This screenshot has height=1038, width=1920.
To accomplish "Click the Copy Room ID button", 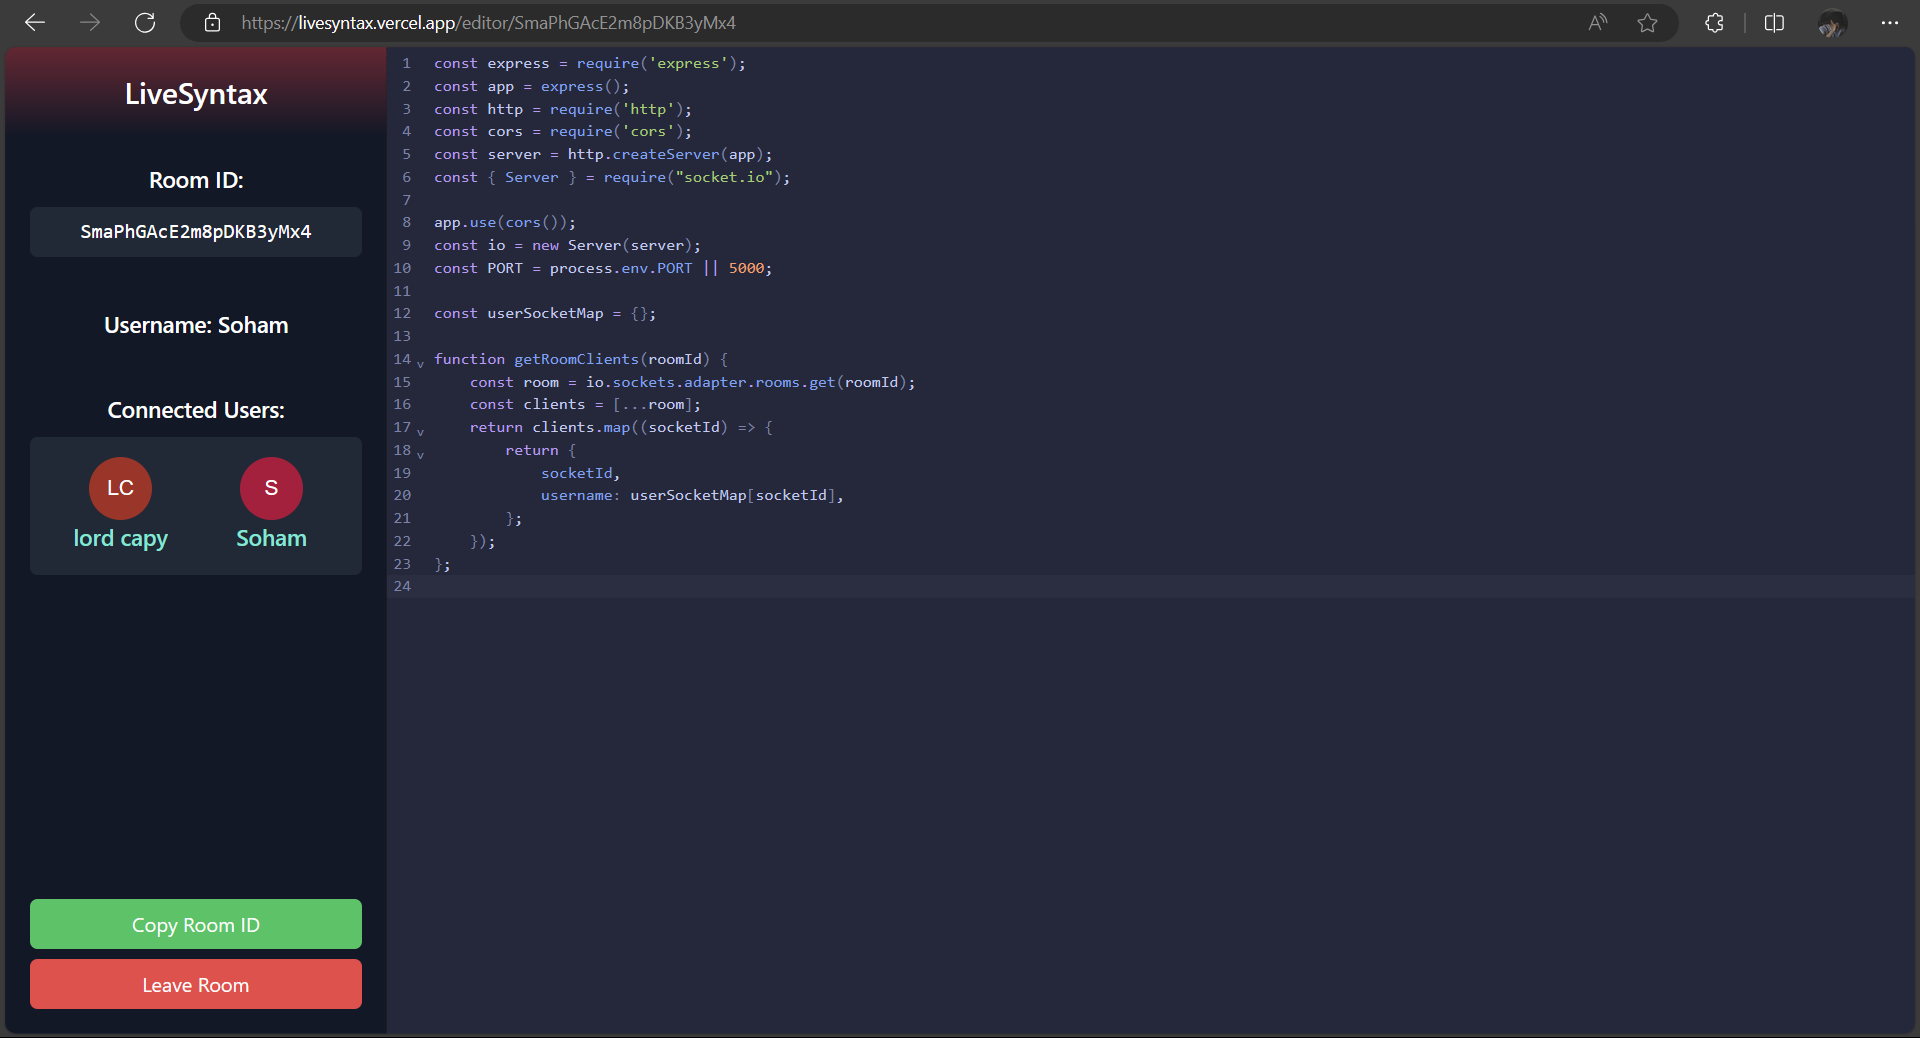I will (196, 924).
